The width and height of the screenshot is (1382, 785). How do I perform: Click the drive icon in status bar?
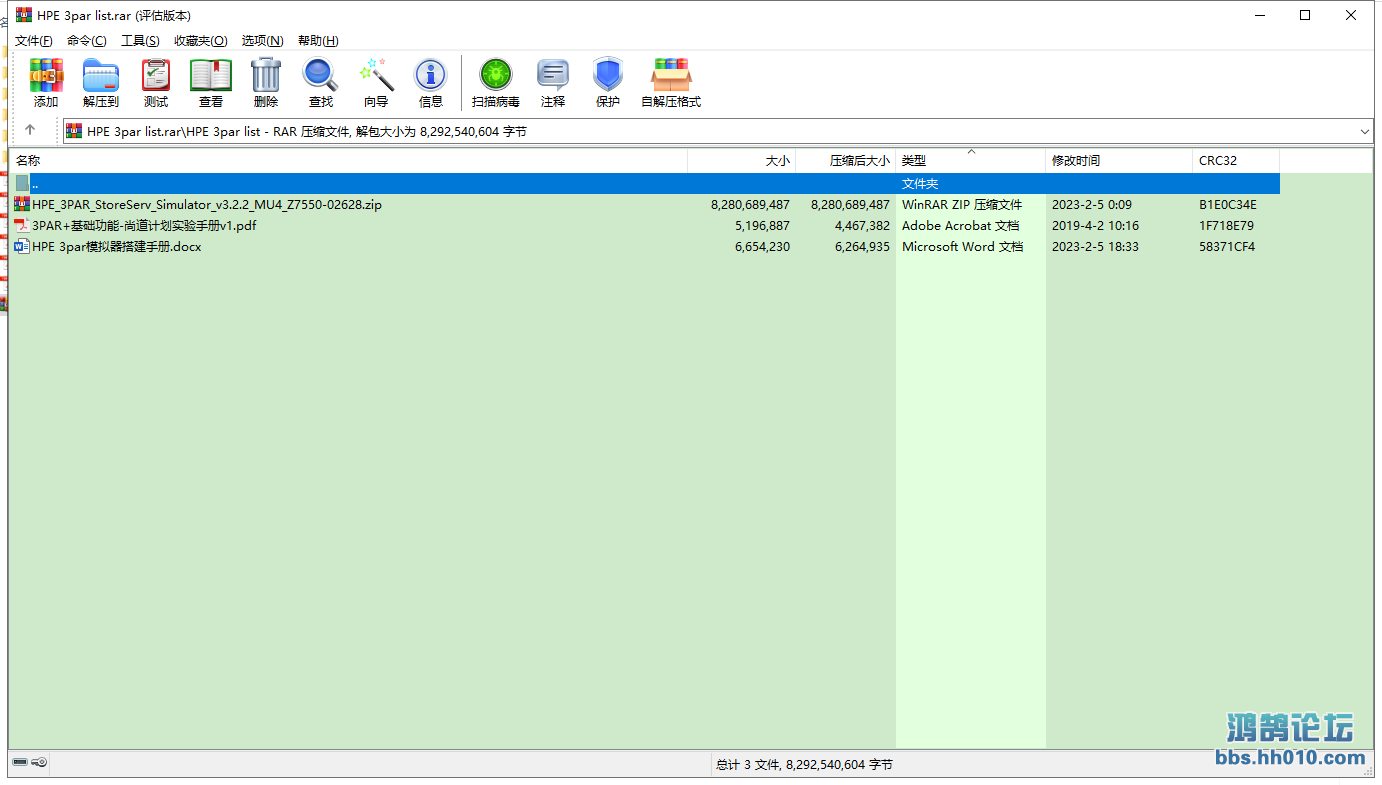pos(20,763)
